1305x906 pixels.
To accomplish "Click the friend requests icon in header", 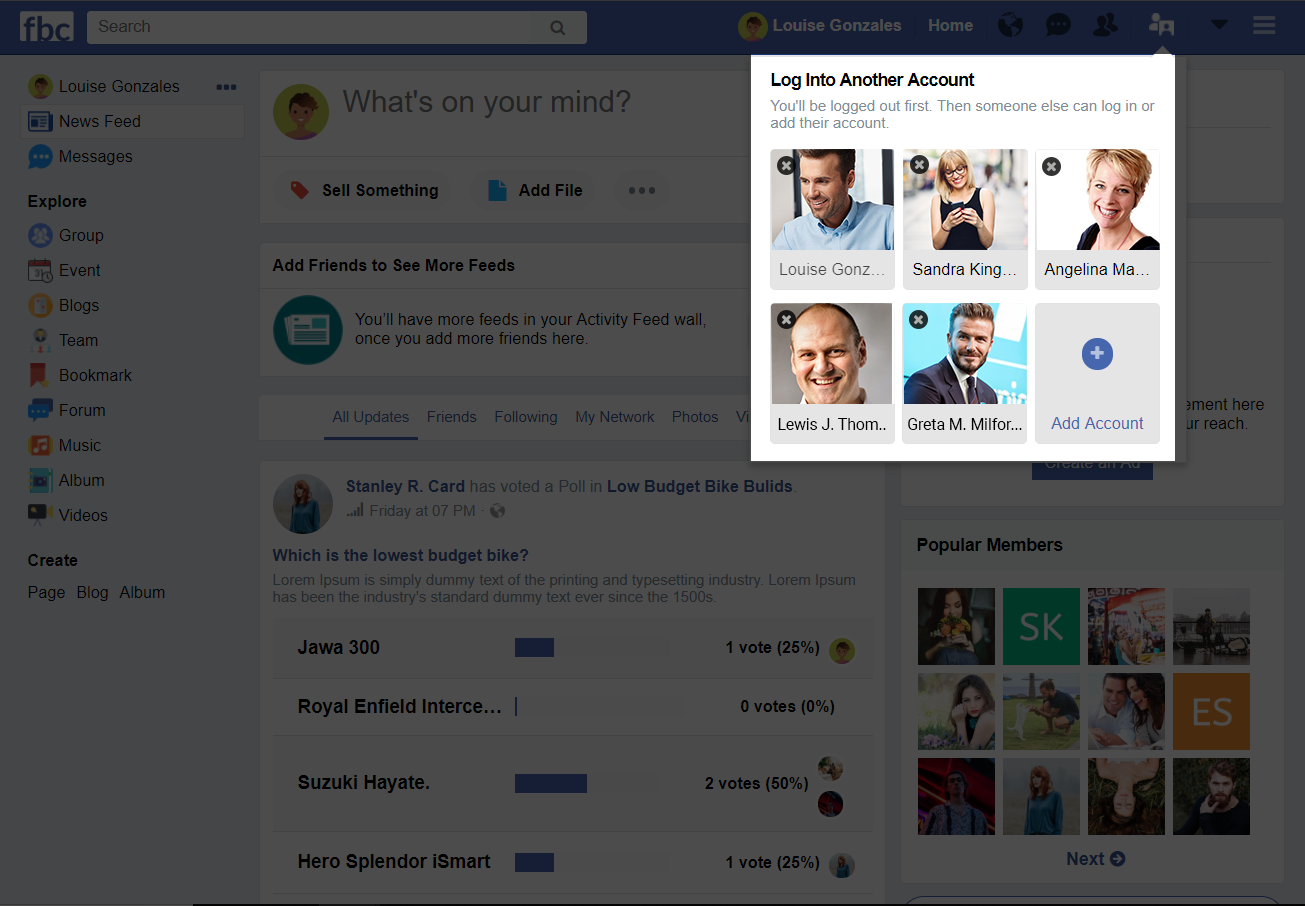I will [1105, 26].
